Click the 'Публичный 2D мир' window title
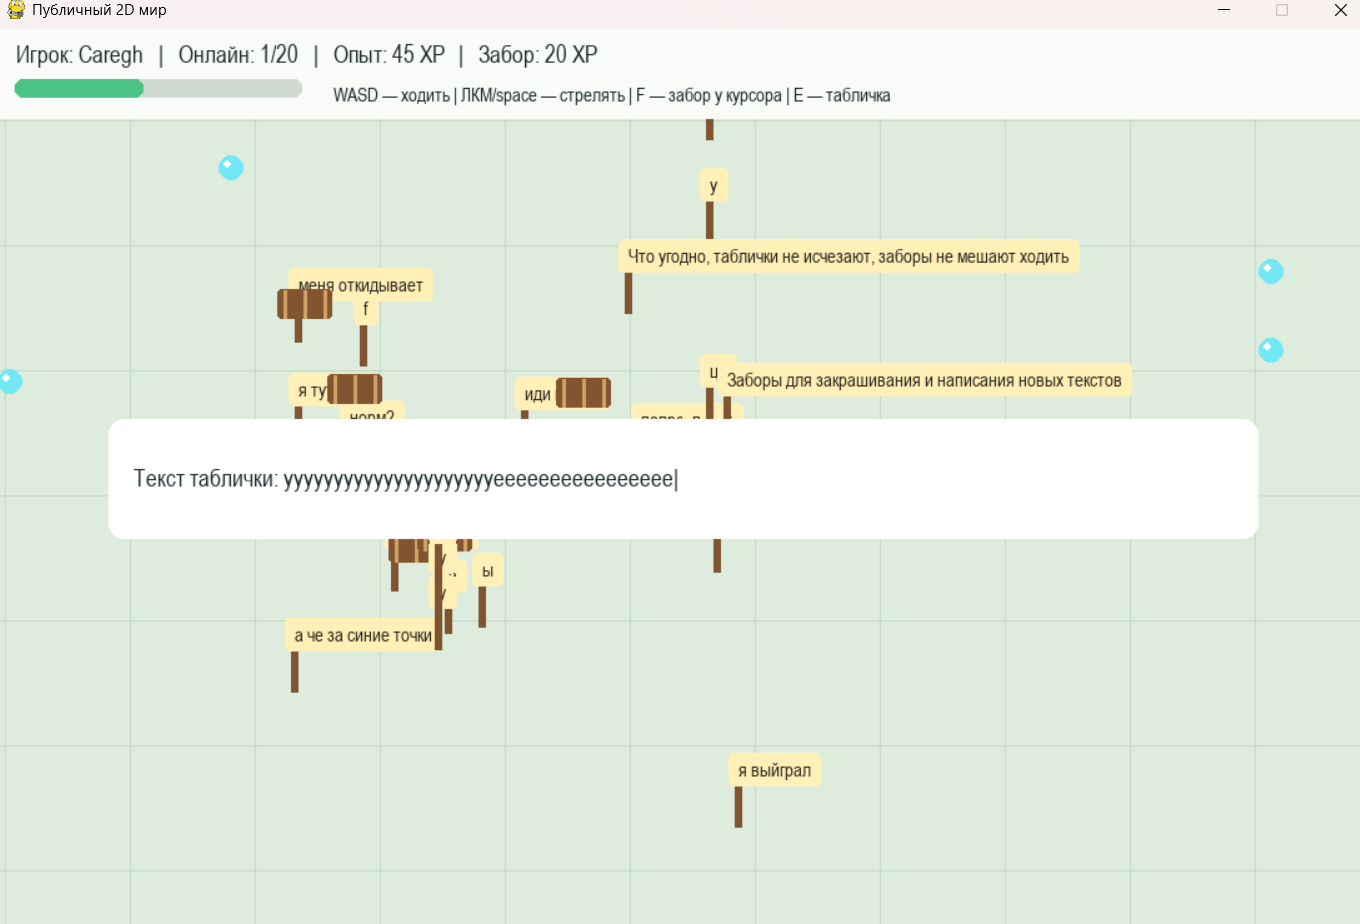Screen dimensions: 1360x924 click(x=99, y=10)
